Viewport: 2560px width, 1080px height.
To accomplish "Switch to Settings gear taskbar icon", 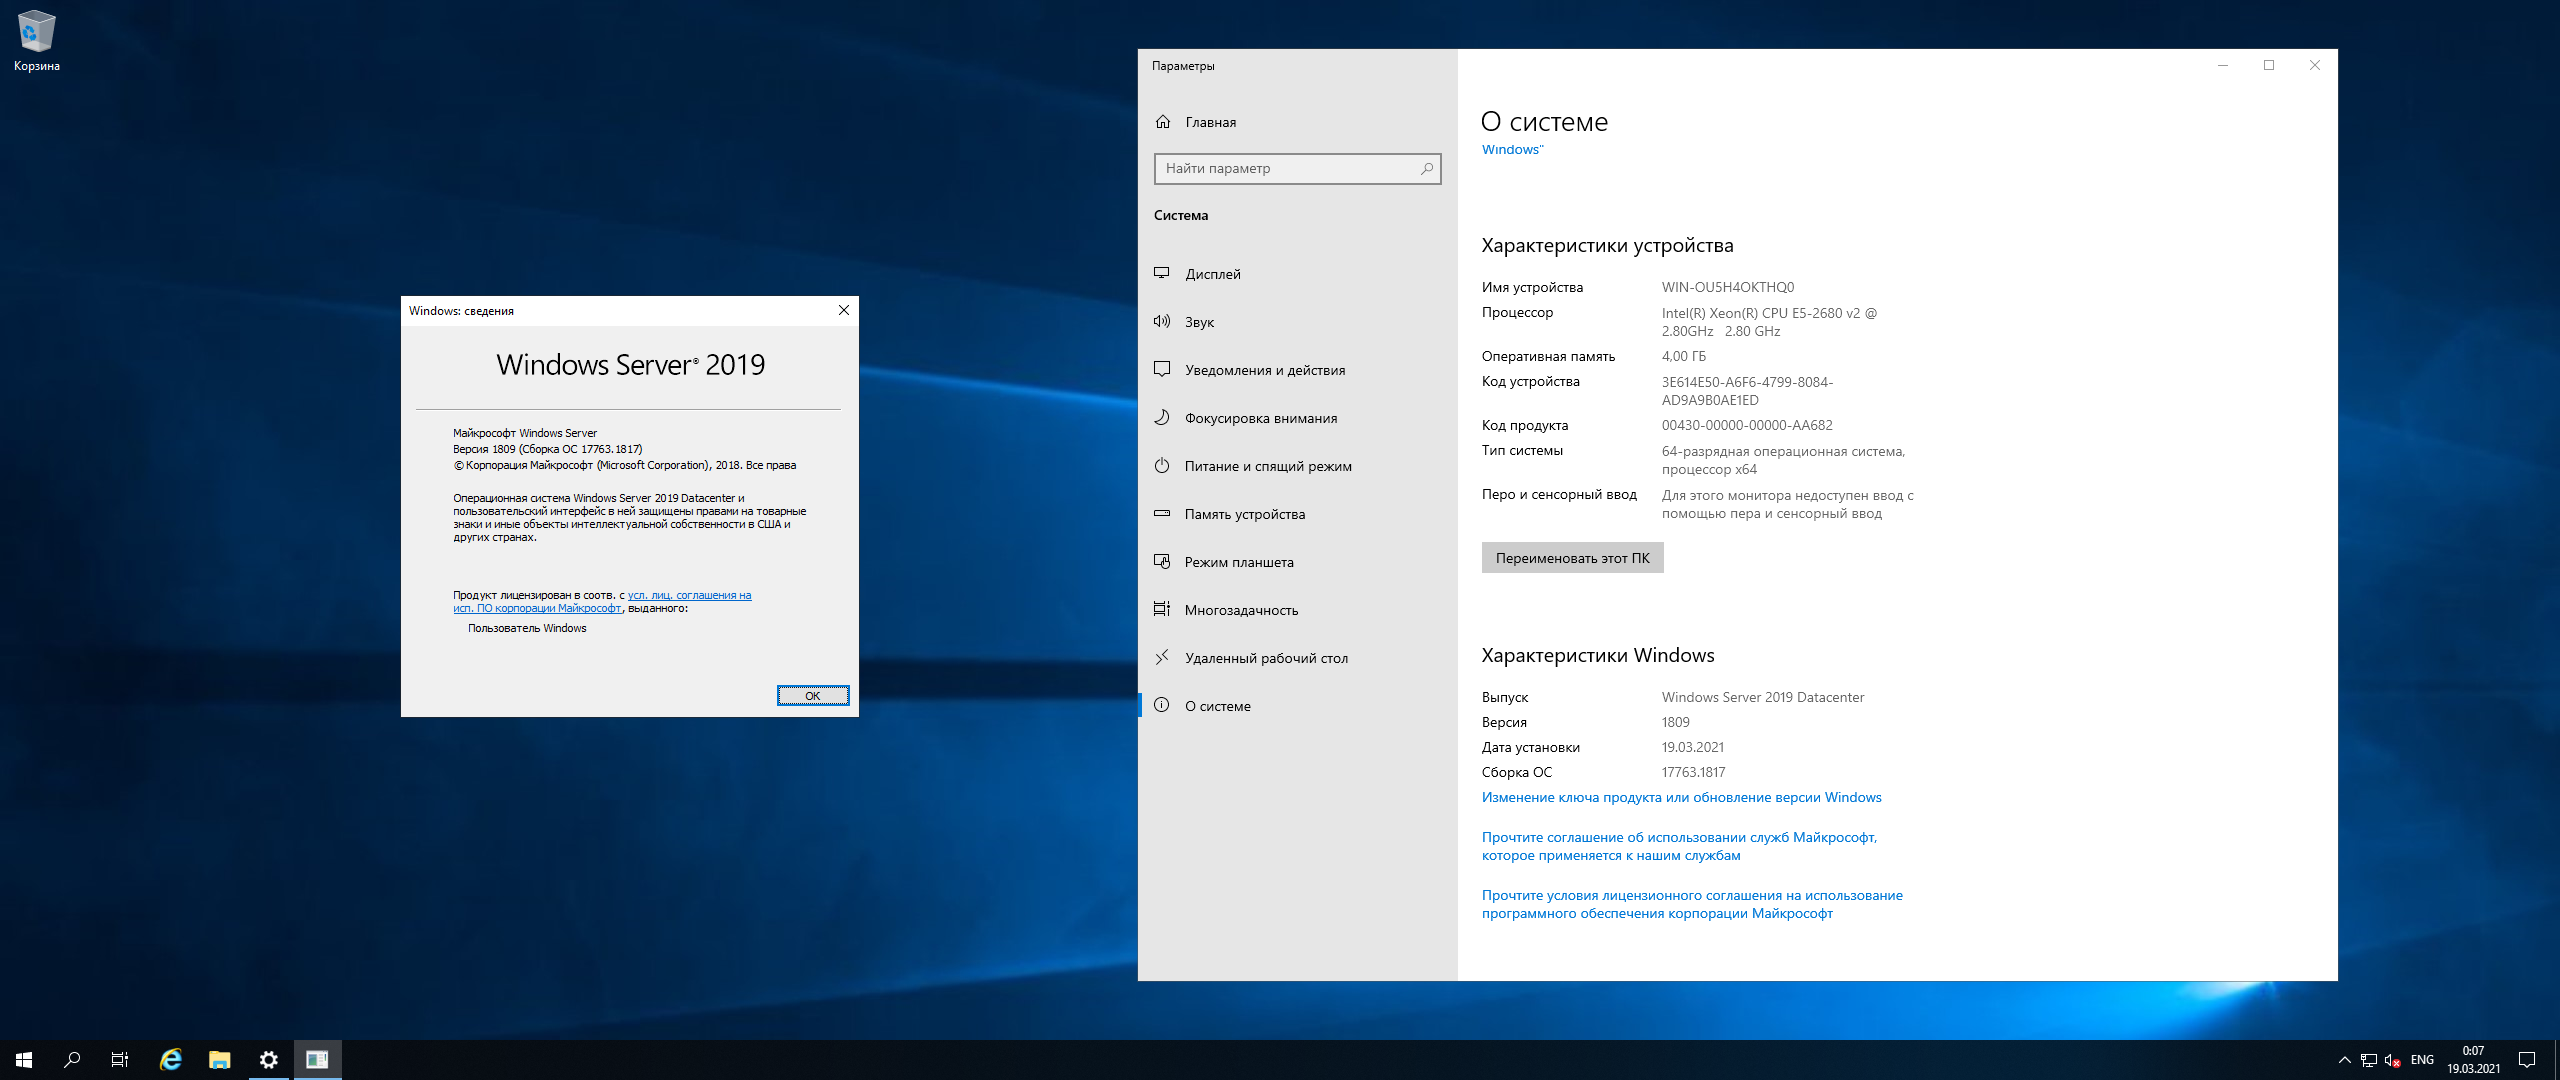I will pyautogui.click(x=268, y=1060).
